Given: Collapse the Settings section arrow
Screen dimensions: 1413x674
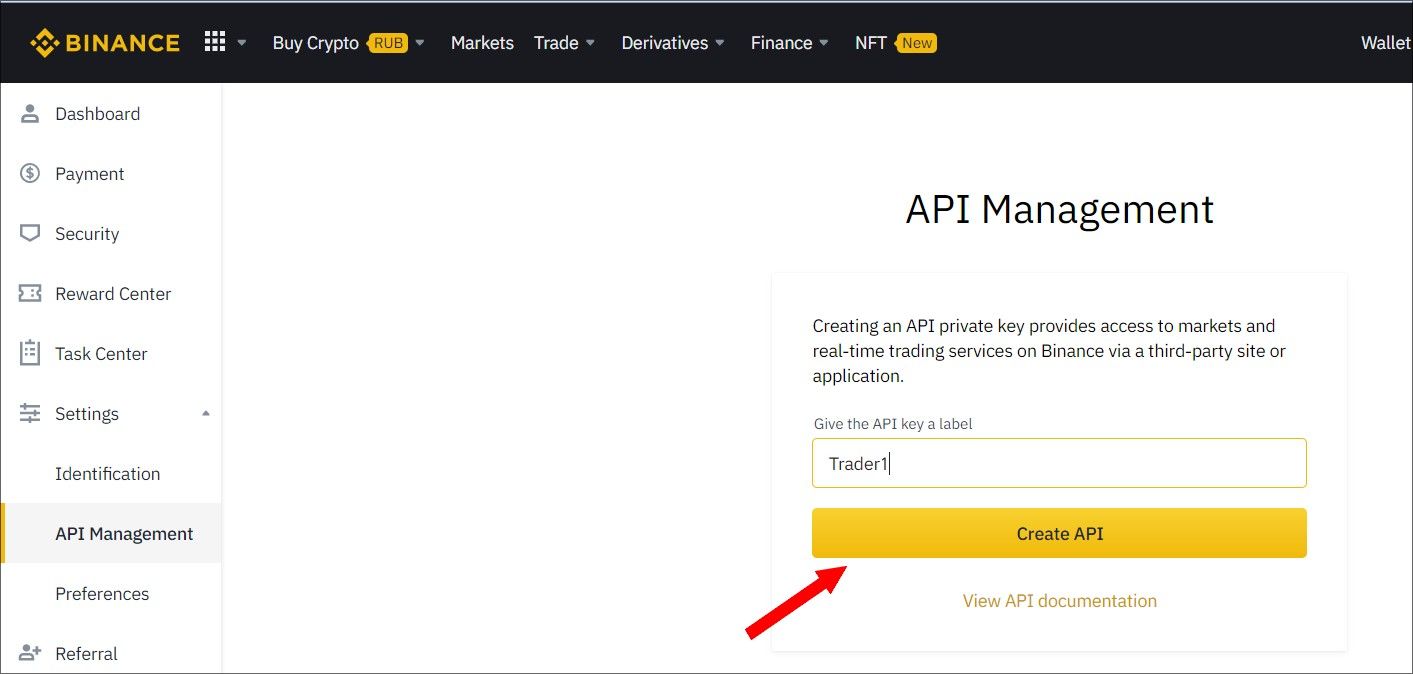Looking at the screenshot, I should [x=206, y=413].
